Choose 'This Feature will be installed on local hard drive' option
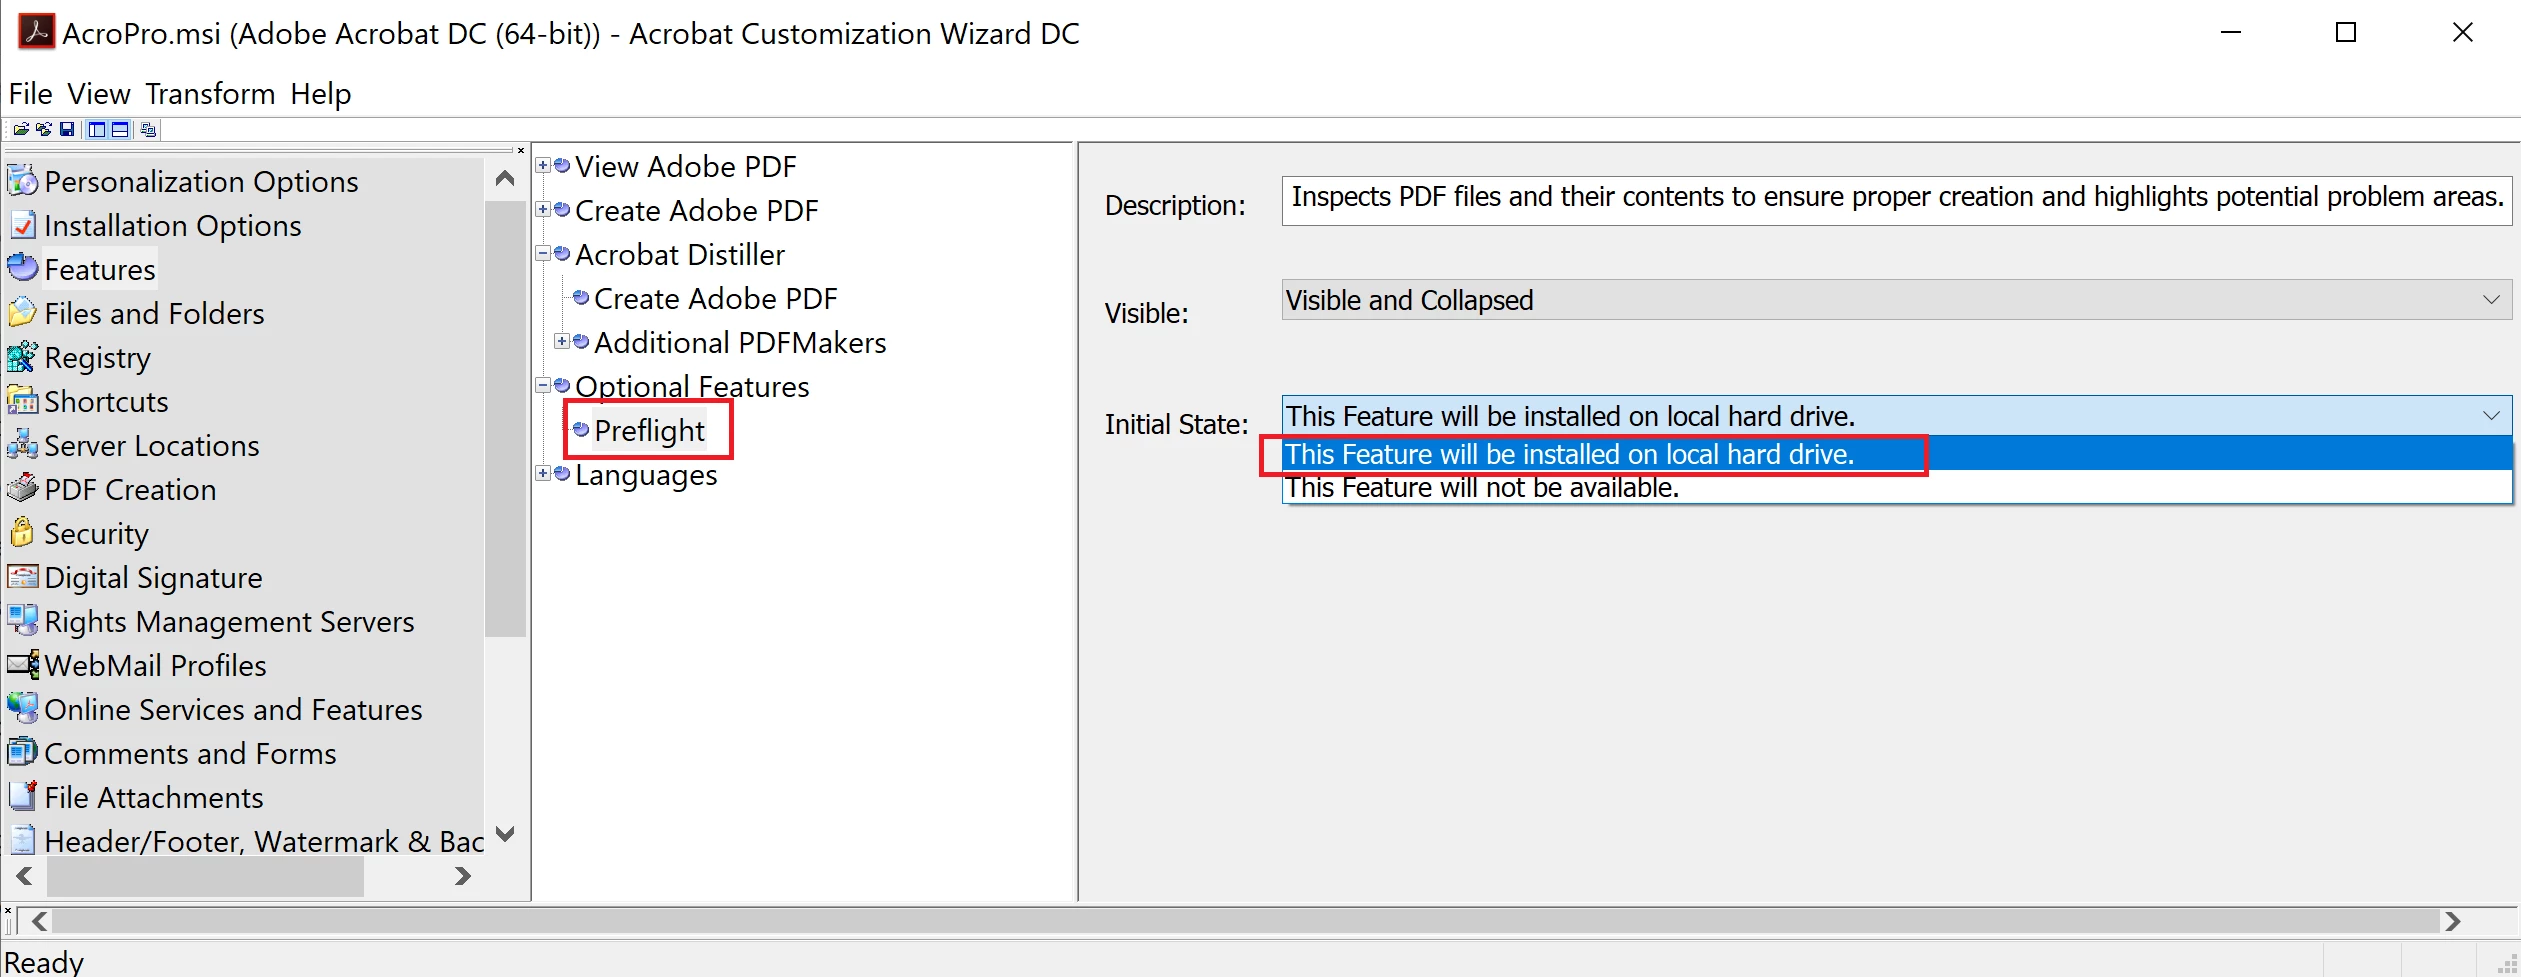This screenshot has width=2521, height=977. point(1897,454)
